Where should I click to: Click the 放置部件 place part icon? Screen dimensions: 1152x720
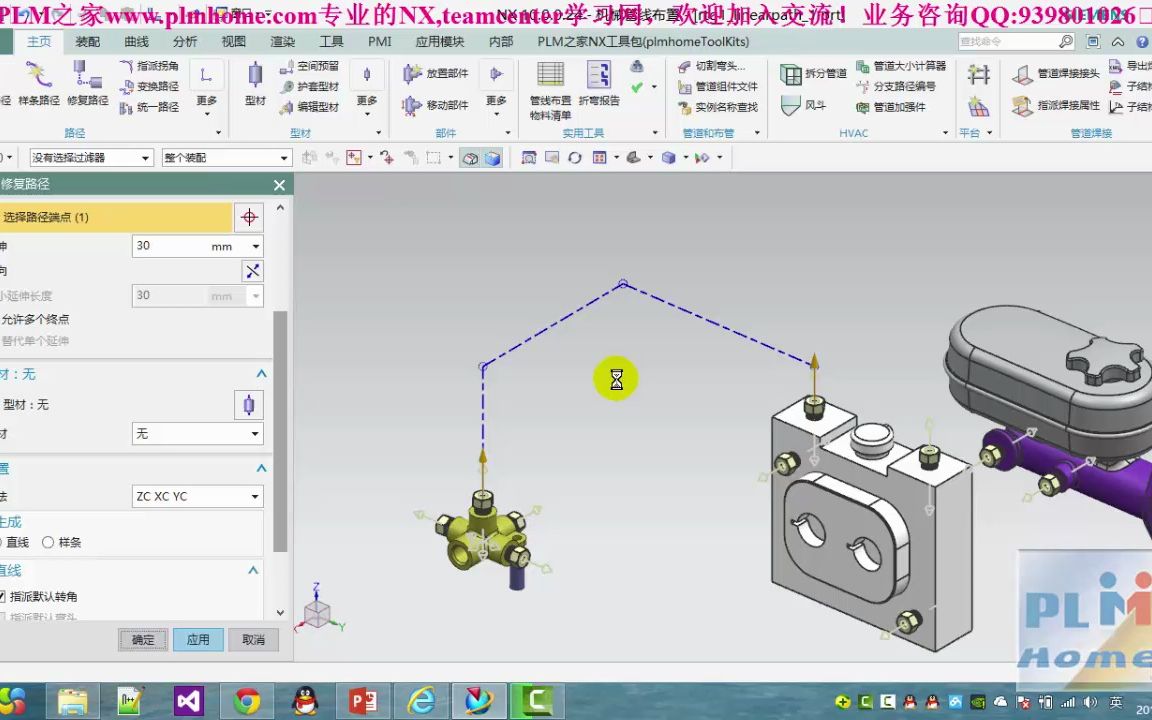coord(412,74)
